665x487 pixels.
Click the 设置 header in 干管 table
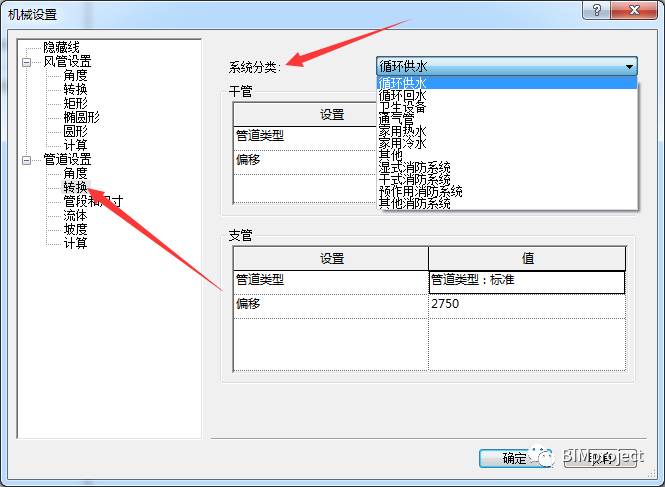point(305,115)
